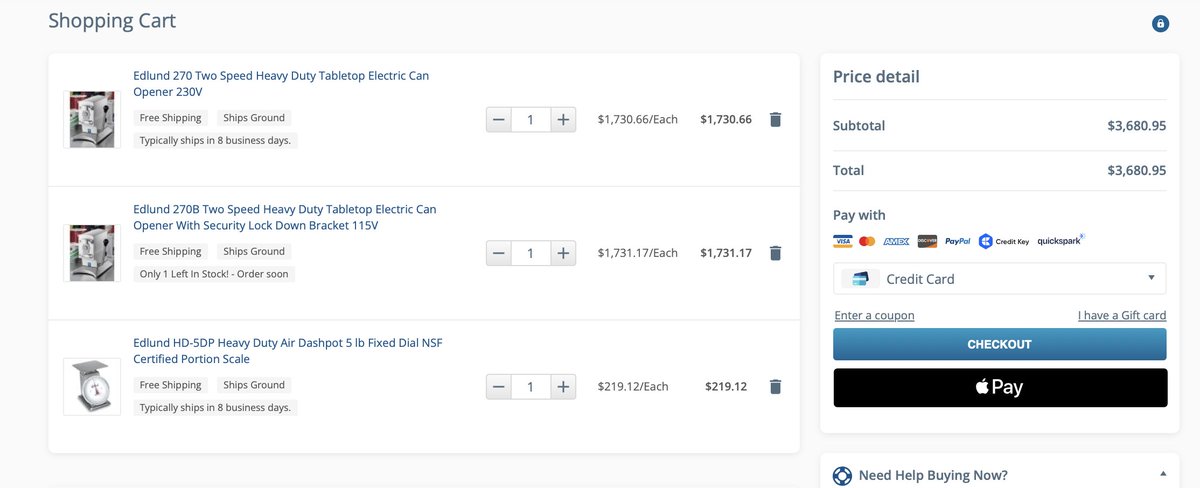Click the PayPal payment logo

point(958,241)
